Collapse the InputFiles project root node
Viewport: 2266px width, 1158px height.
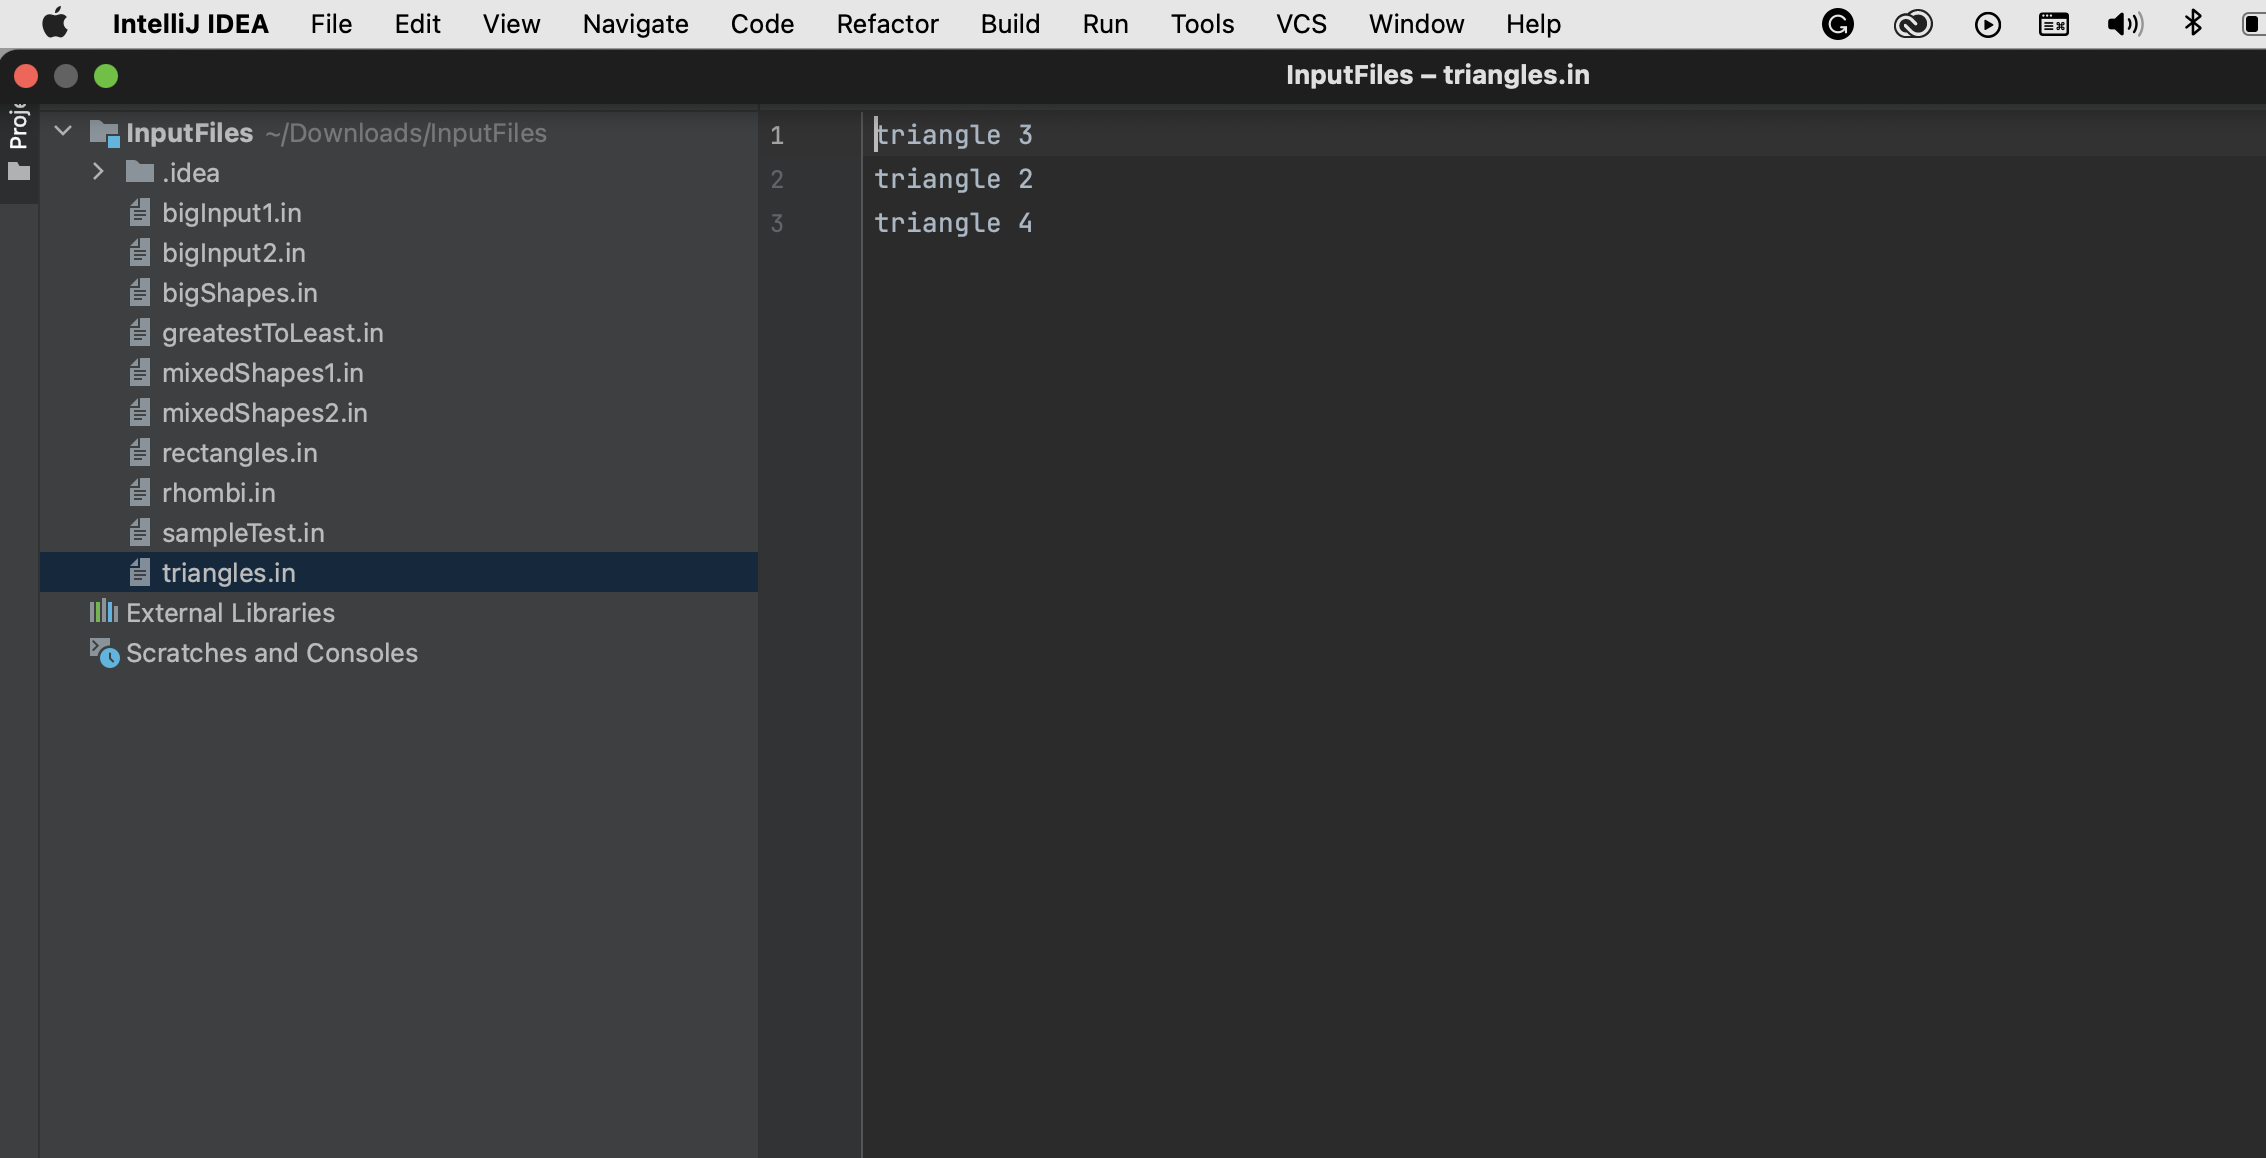(63, 132)
